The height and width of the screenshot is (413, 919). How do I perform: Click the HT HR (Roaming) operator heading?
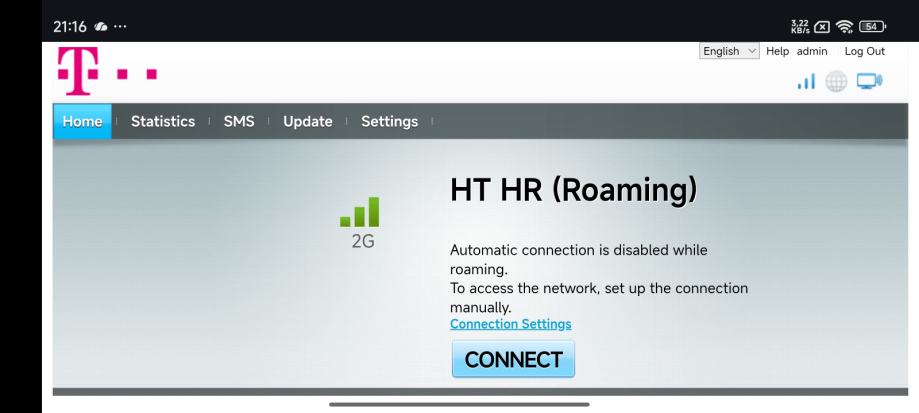pos(574,189)
